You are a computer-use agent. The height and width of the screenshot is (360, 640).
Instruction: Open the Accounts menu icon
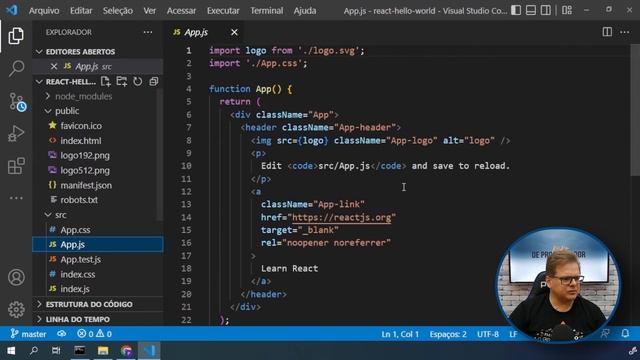click(16, 278)
